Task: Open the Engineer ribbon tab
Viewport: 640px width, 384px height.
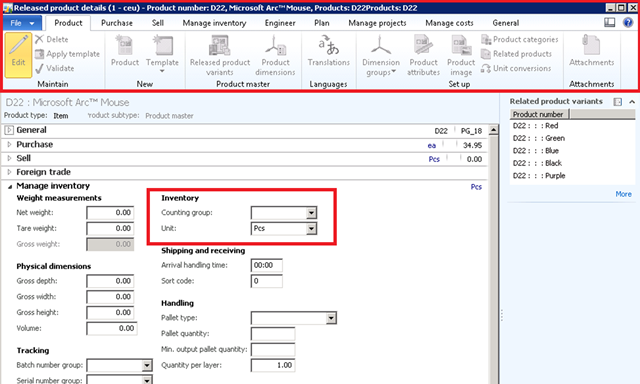Action: tap(280, 23)
